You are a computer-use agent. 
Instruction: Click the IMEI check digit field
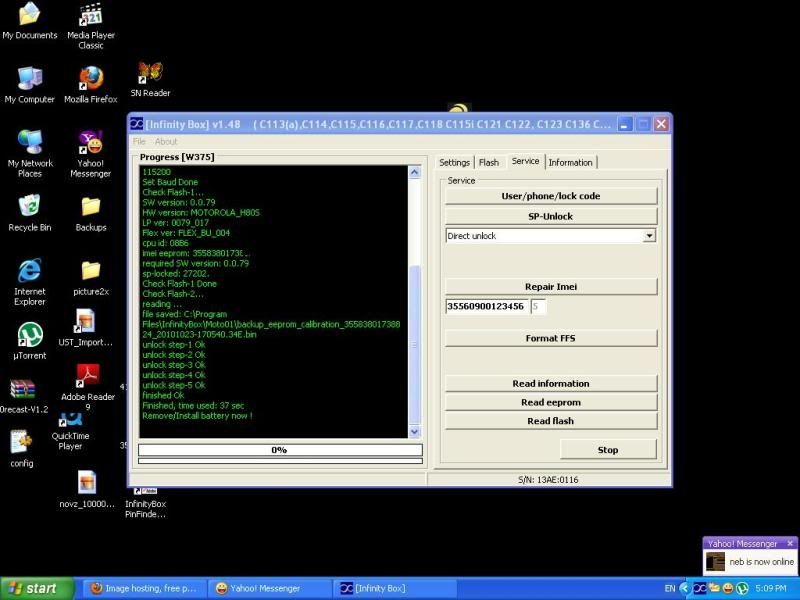538,306
